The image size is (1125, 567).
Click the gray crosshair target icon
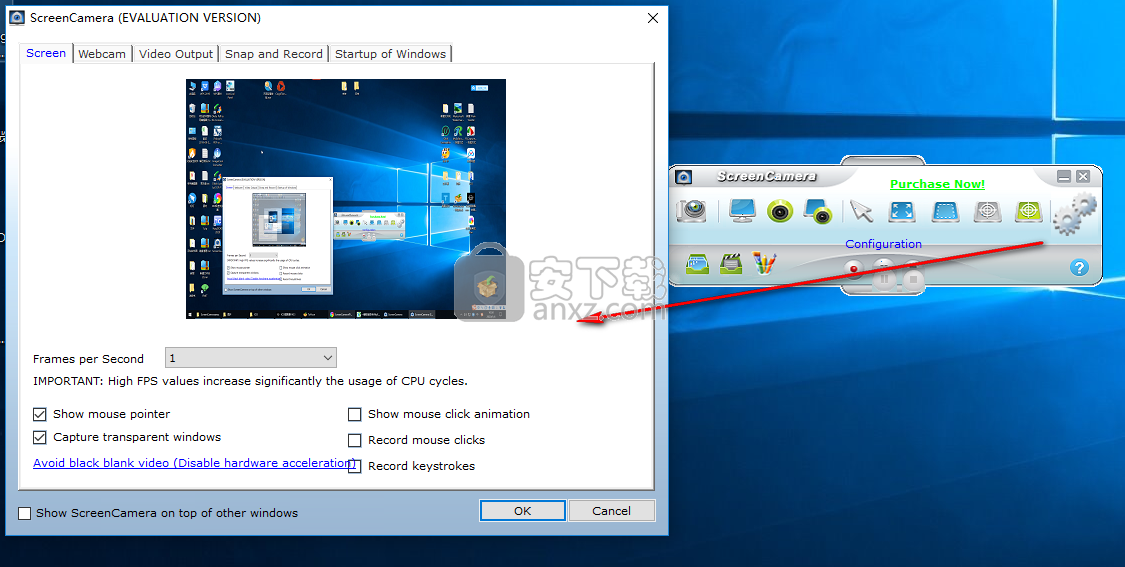click(x=988, y=211)
